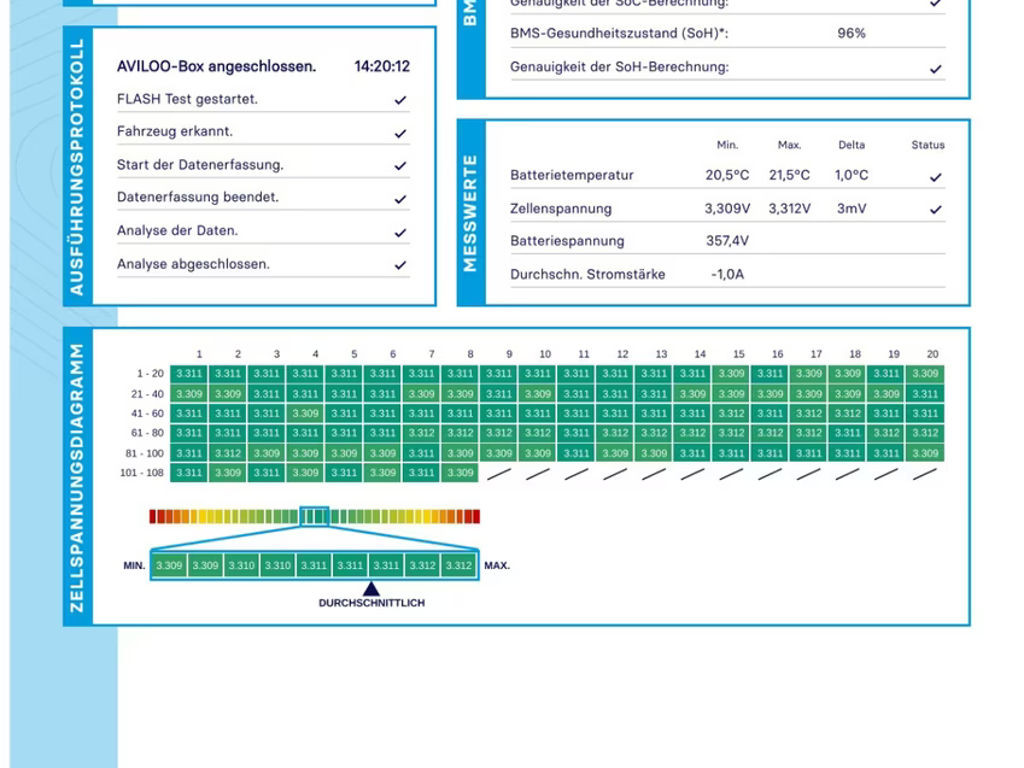Click the triangle marker above DURCHSCHNITTLICH

click(x=371, y=589)
